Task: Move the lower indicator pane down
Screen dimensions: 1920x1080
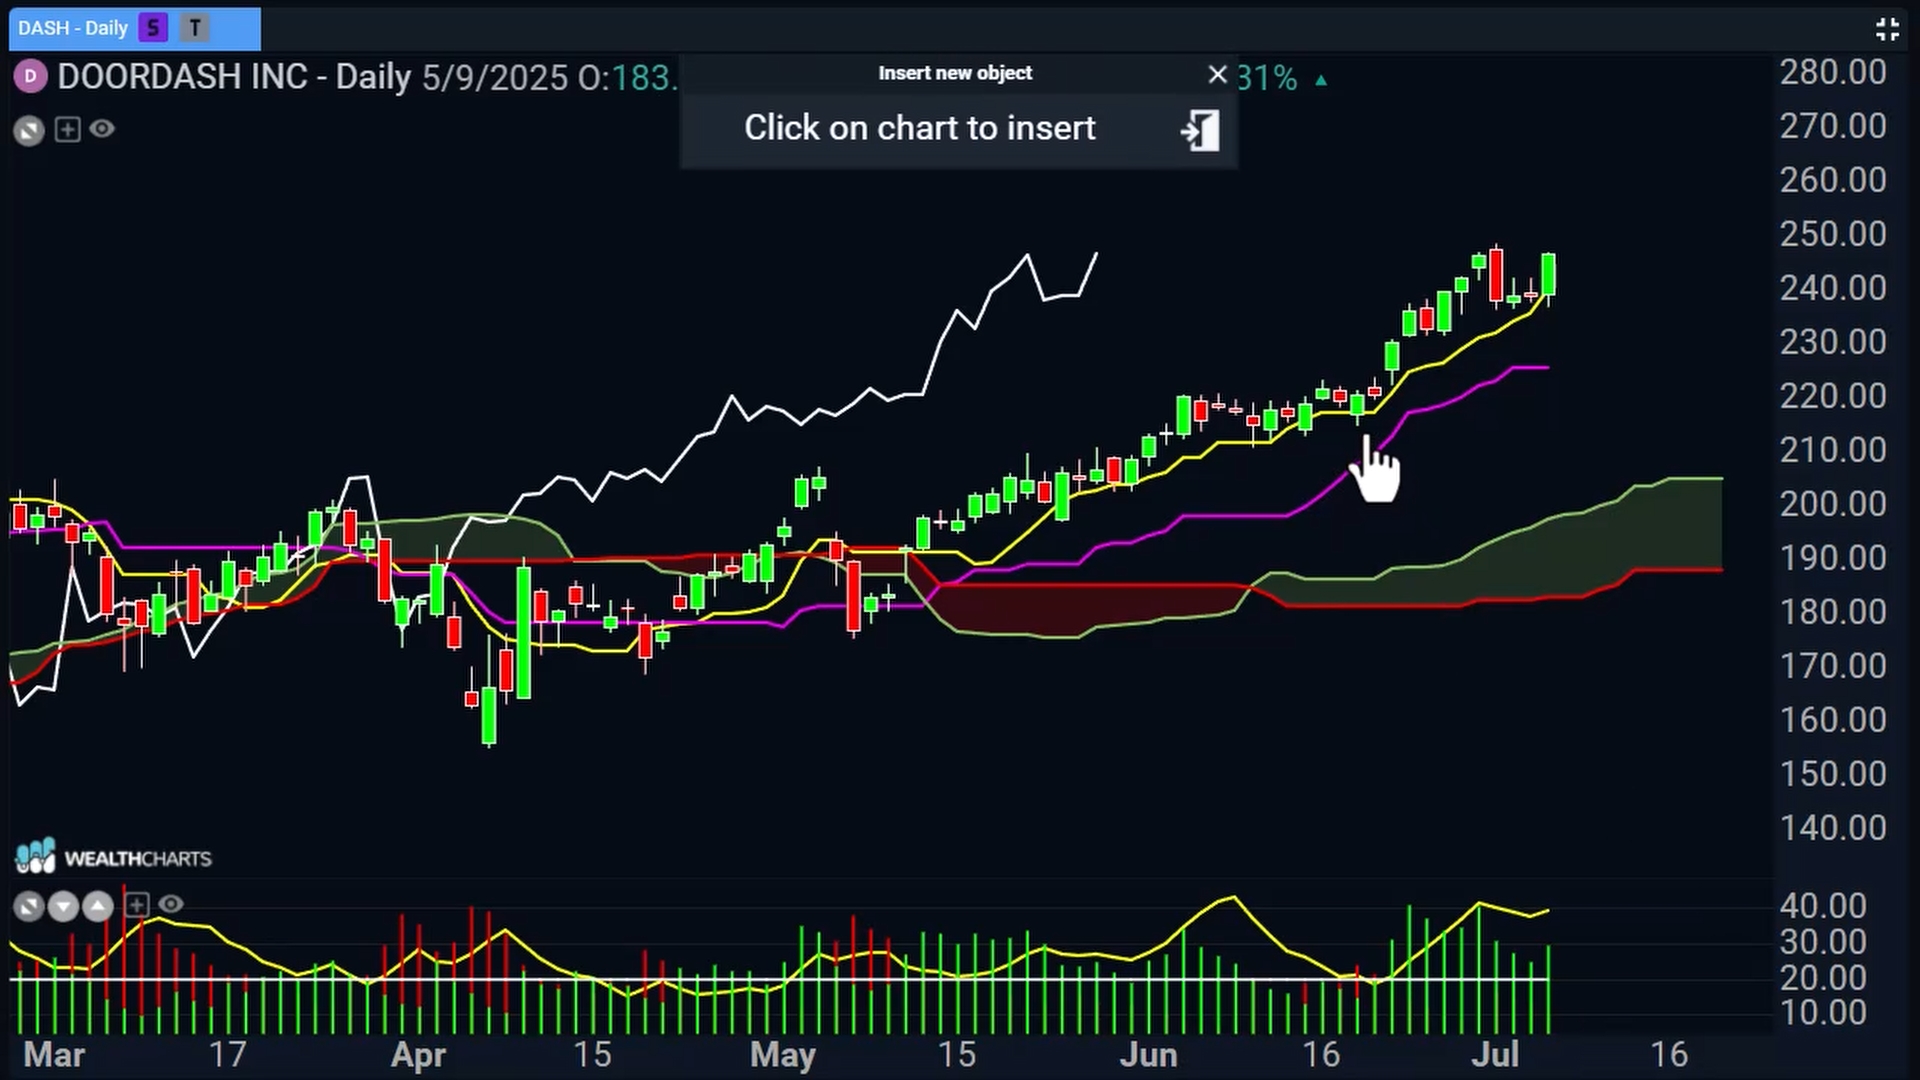Action: click(63, 907)
